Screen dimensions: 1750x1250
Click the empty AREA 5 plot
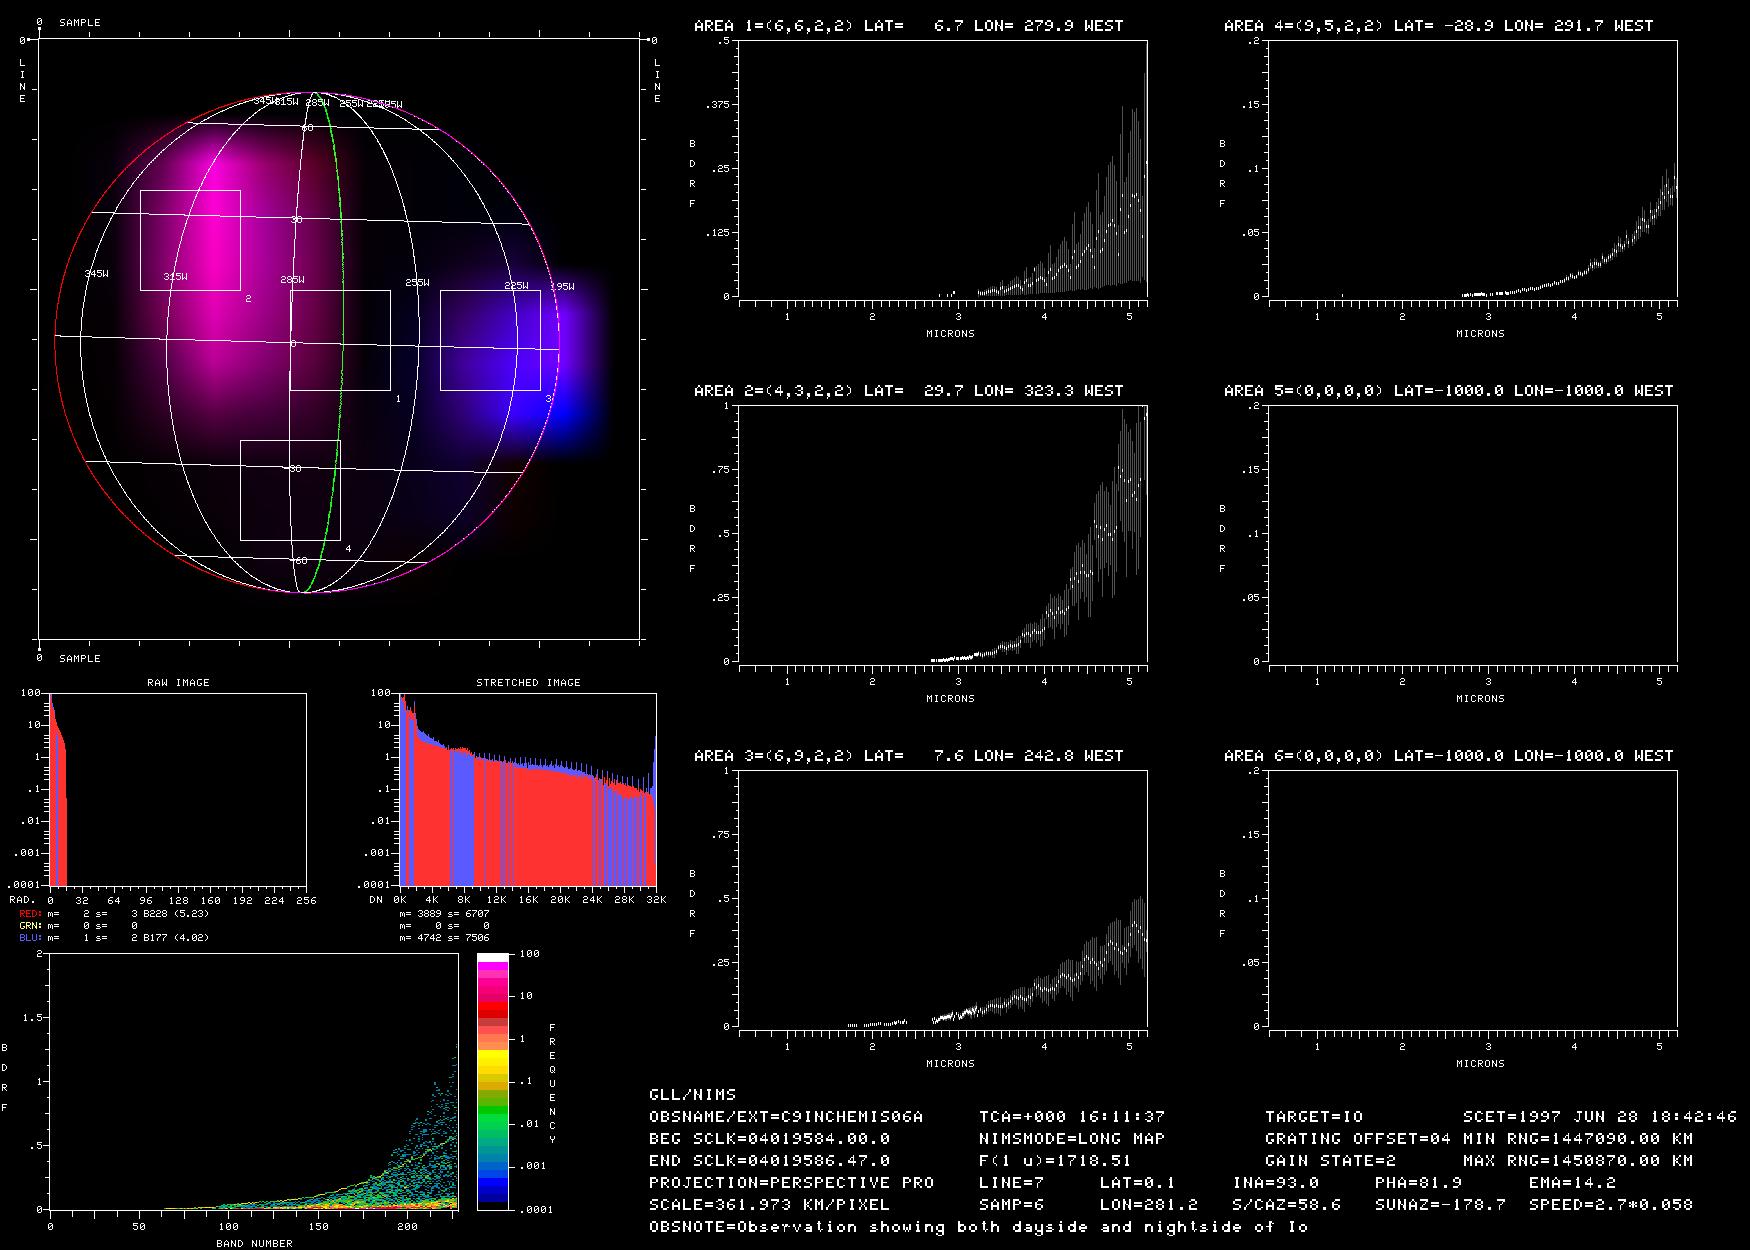pyautogui.click(x=1473, y=534)
